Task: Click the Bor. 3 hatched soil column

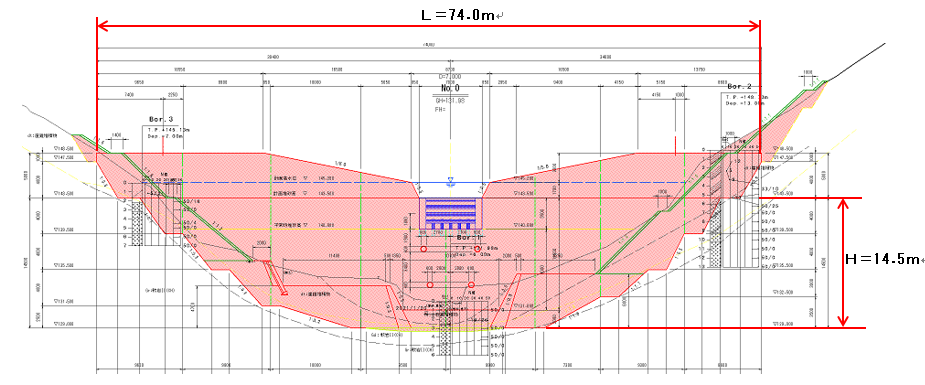Action: pos(137,223)
